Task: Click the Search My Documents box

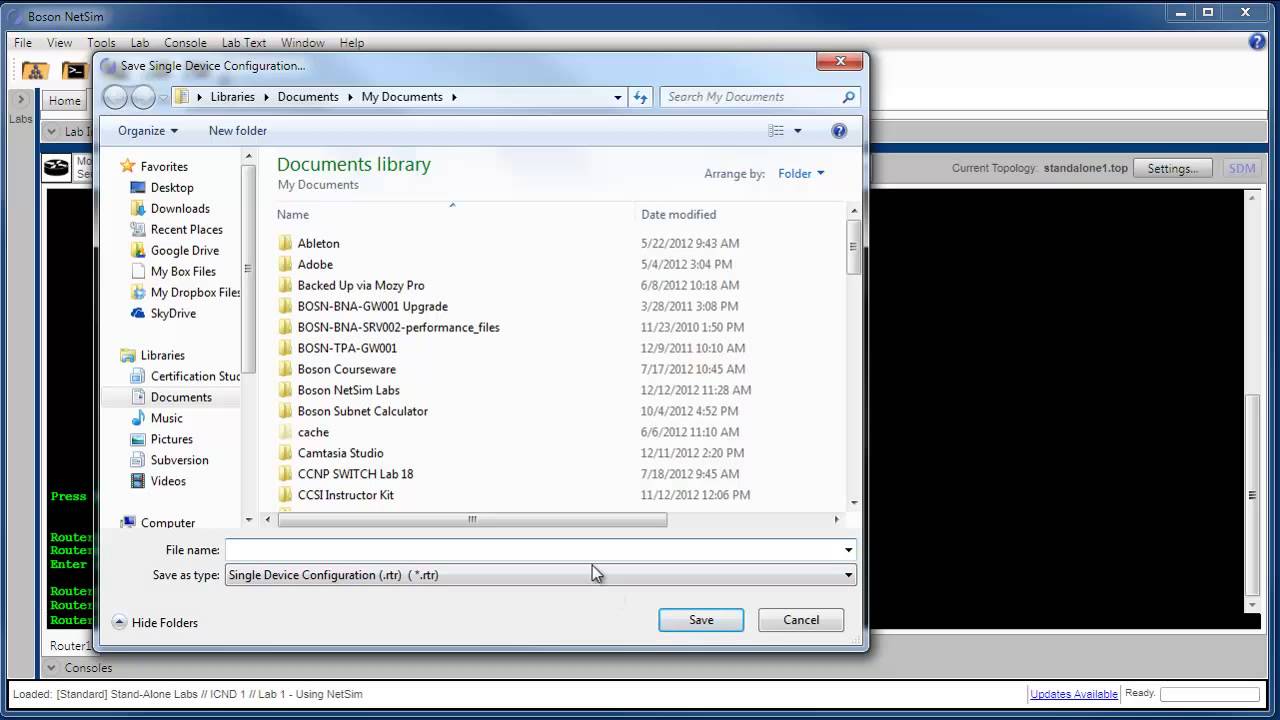Action: pos(750,97)
